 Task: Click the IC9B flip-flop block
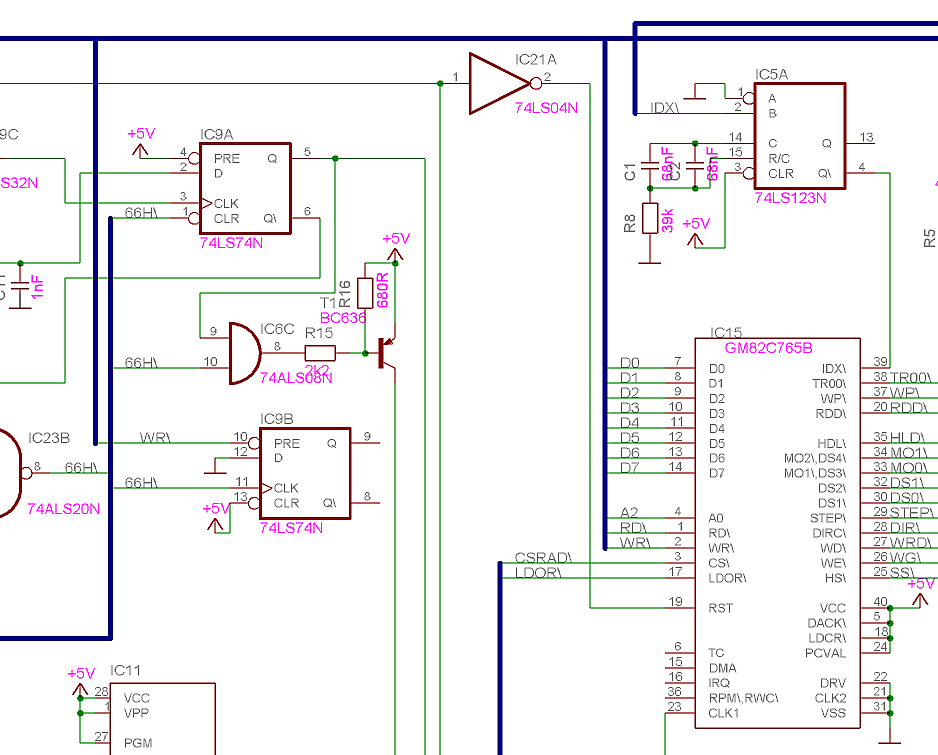305,473
